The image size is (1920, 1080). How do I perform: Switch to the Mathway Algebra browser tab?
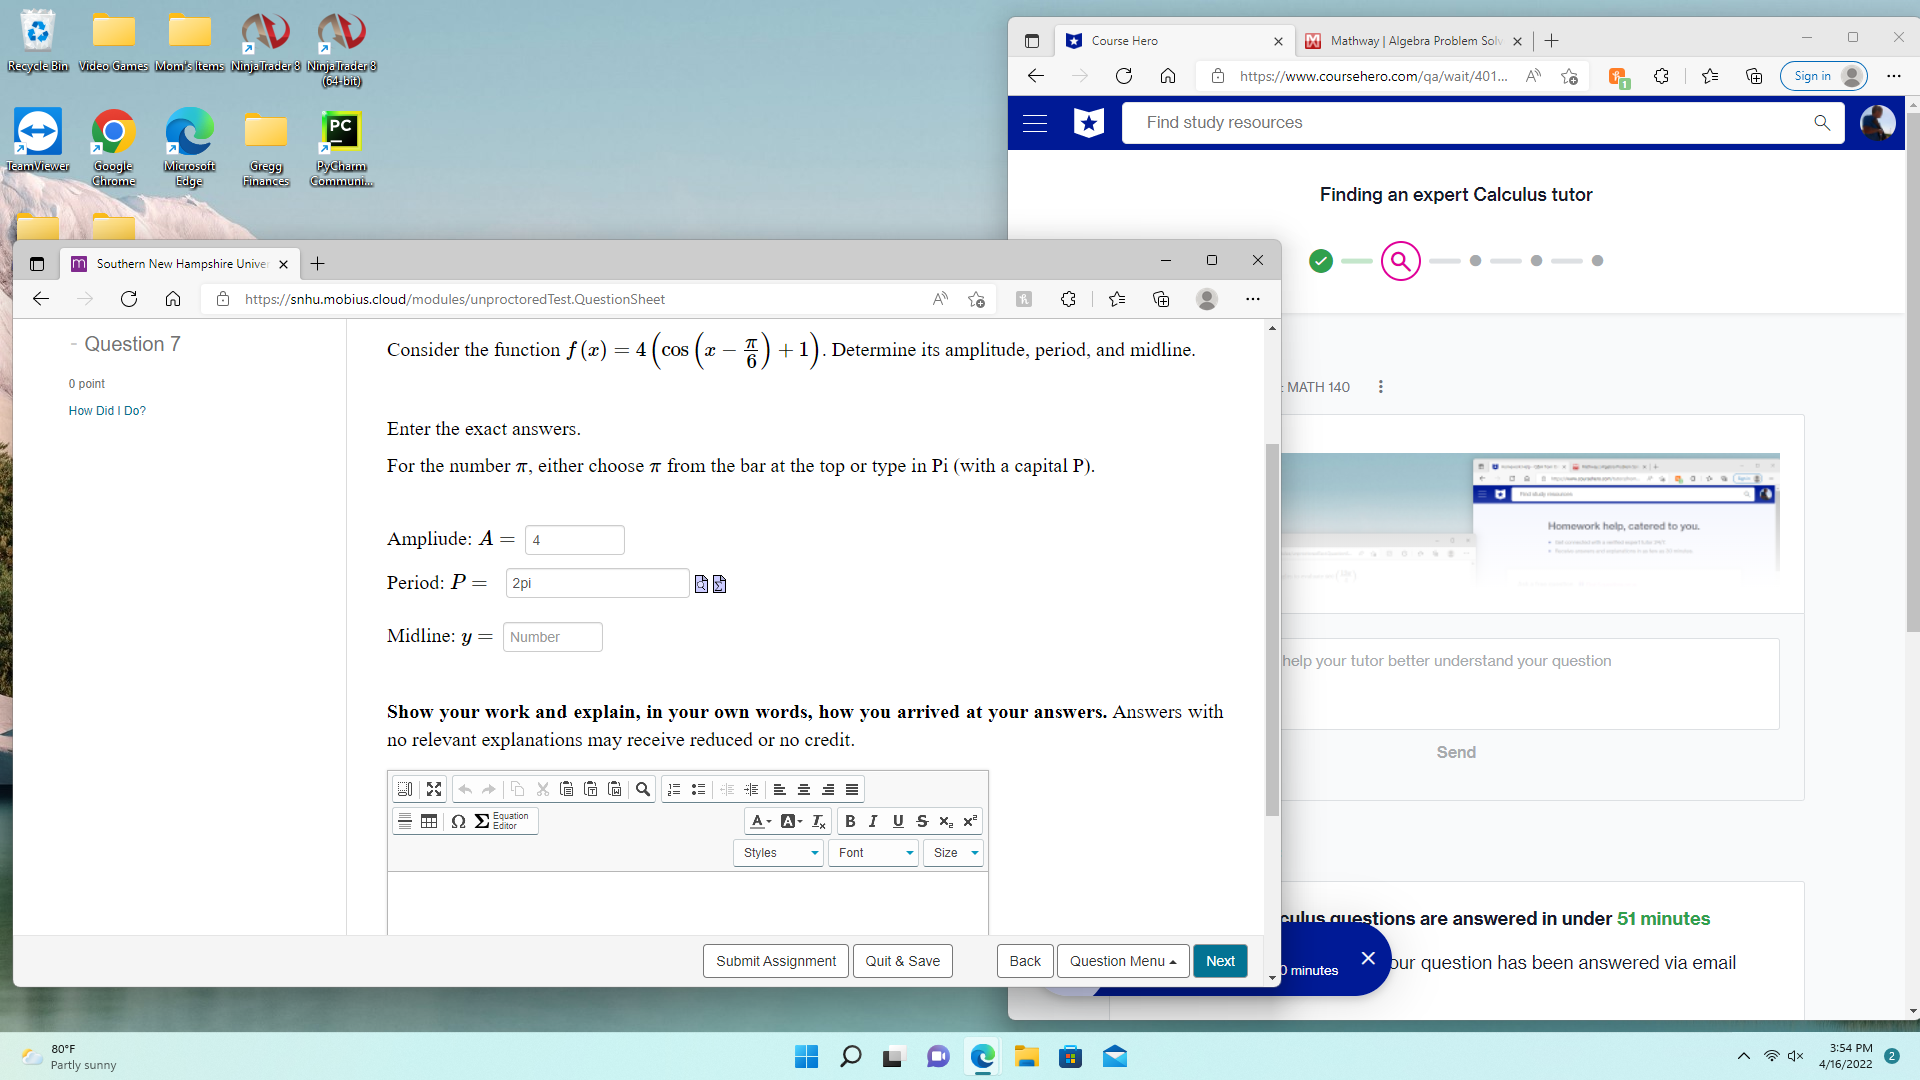1405,41
